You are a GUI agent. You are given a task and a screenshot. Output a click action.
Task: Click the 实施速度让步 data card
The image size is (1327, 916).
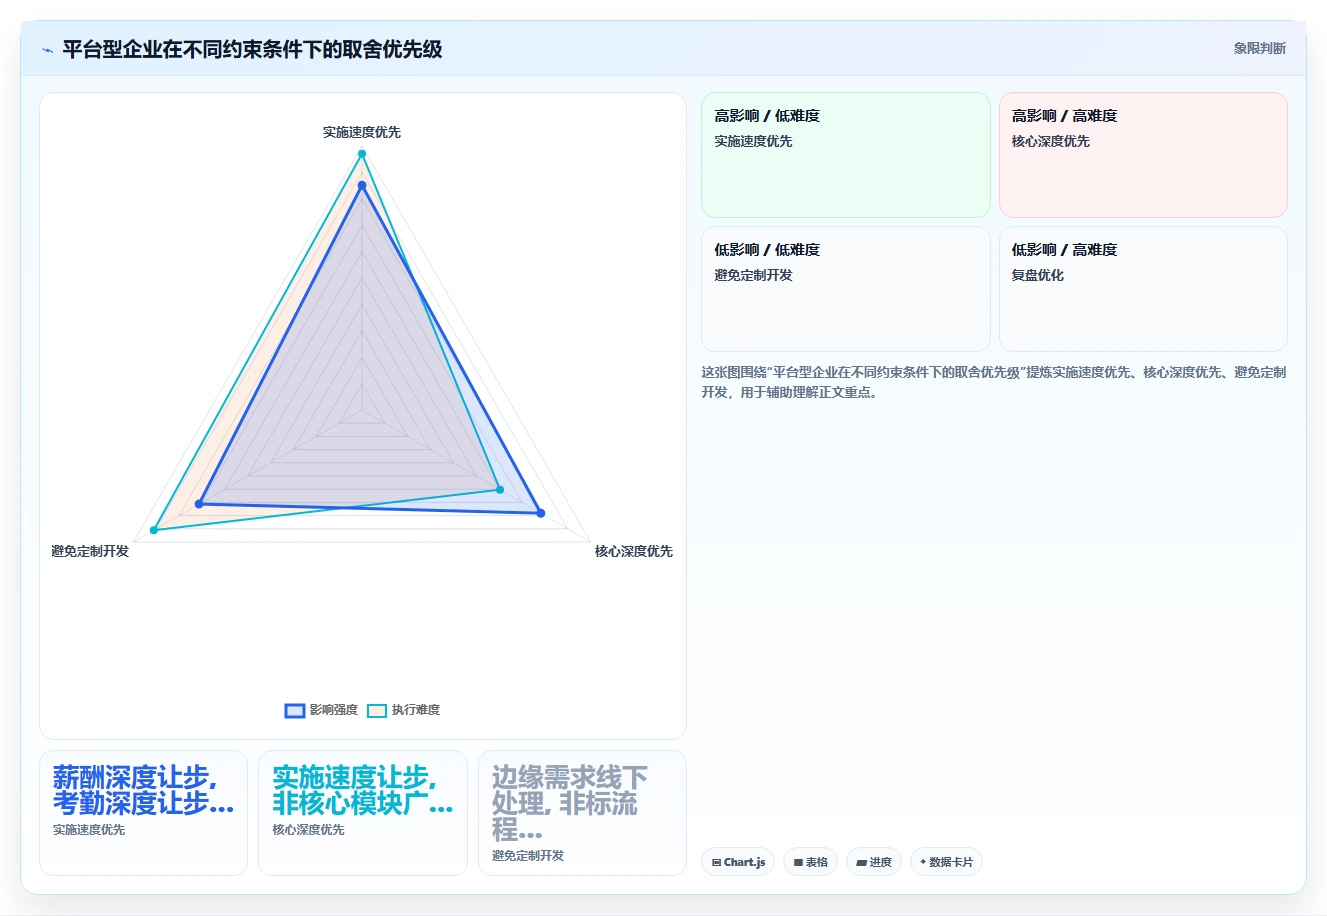tap(363, 813)
